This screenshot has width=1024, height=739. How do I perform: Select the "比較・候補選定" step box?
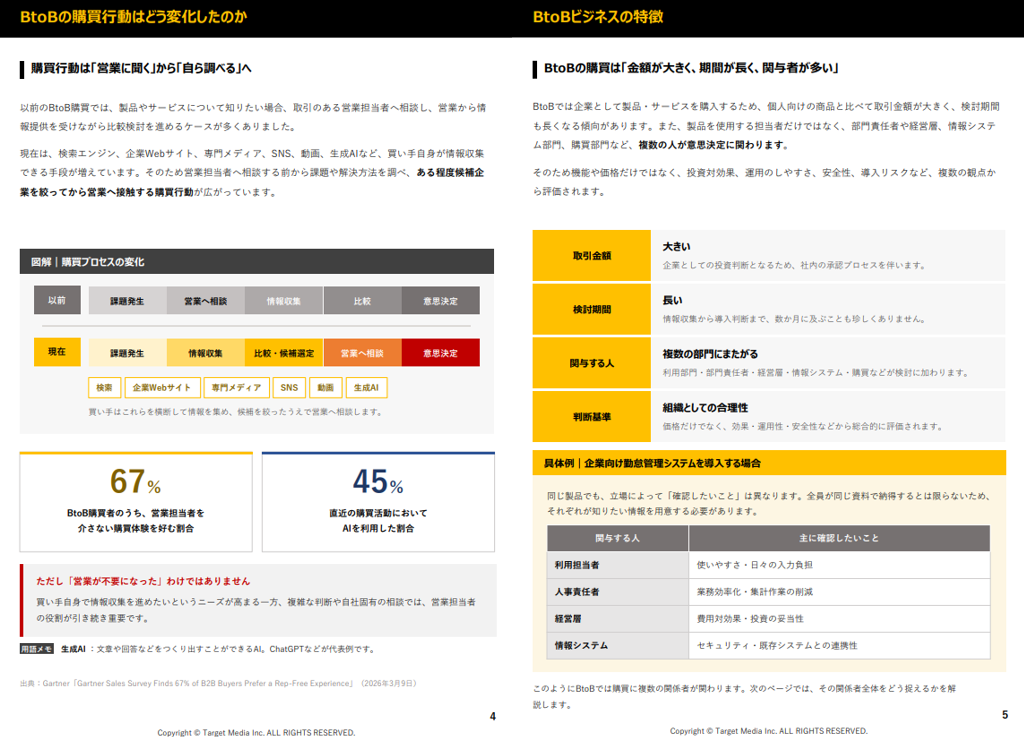[x=284, y=353]
